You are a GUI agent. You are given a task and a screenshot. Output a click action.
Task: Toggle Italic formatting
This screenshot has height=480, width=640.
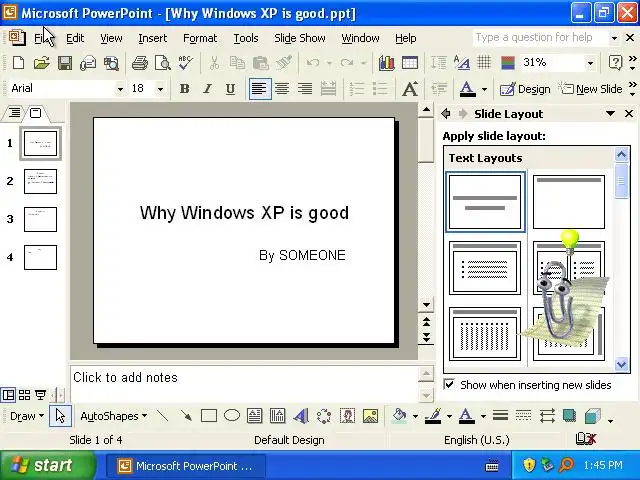(207, 89)
